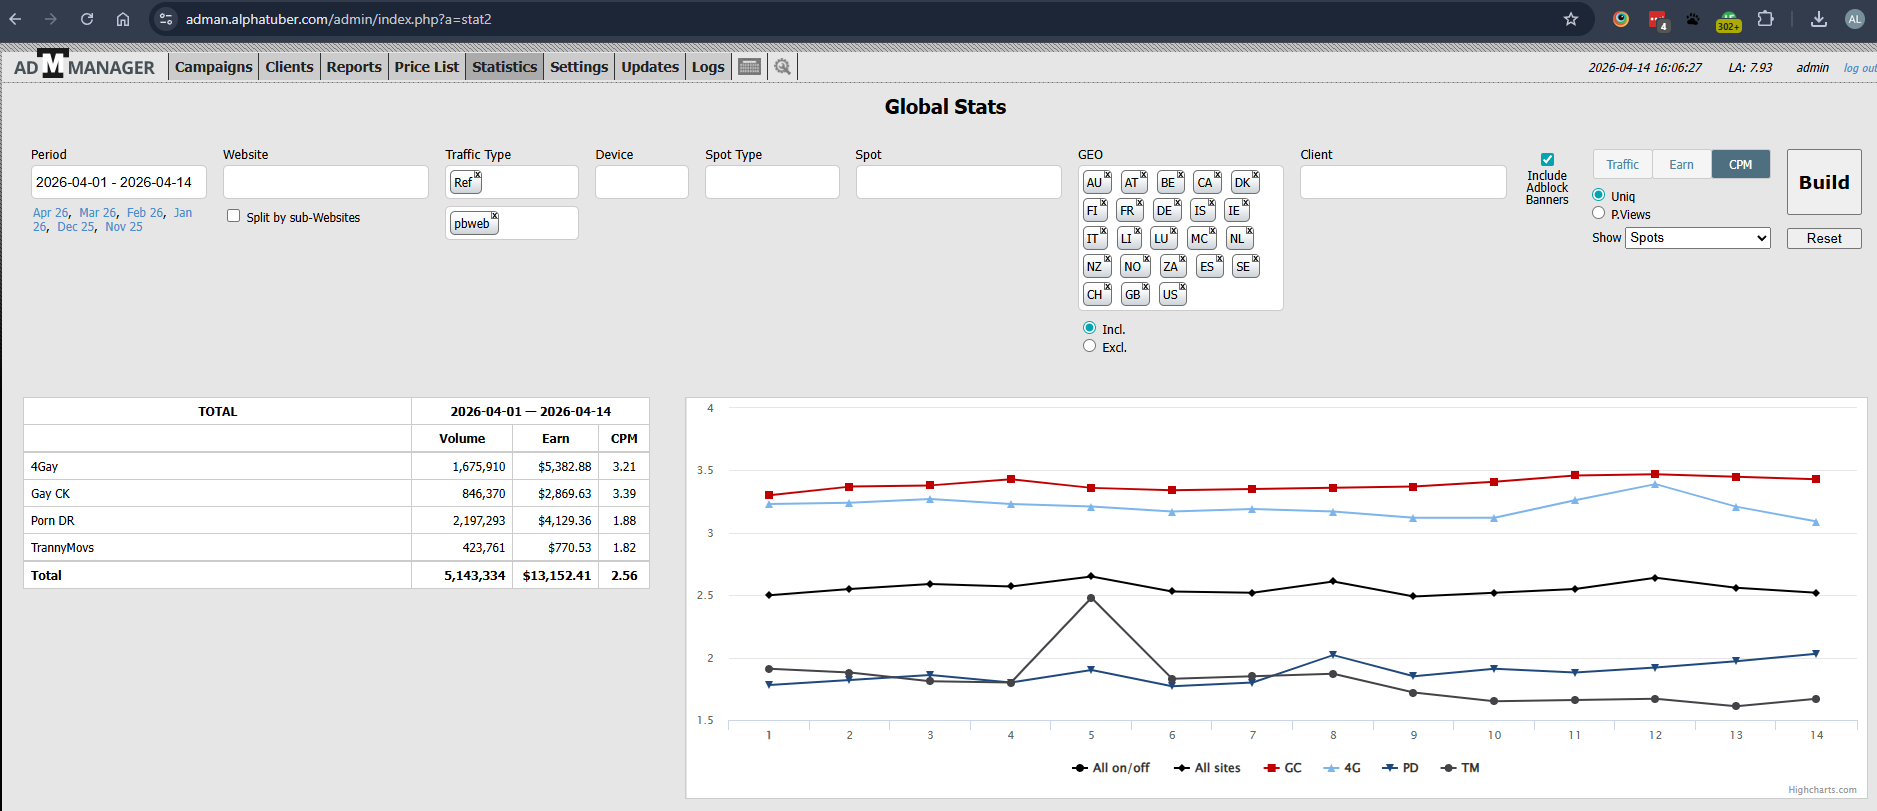The image size is (1877, 811).
Task: Open the red extension with badge 4
Action: (1657, 20)
